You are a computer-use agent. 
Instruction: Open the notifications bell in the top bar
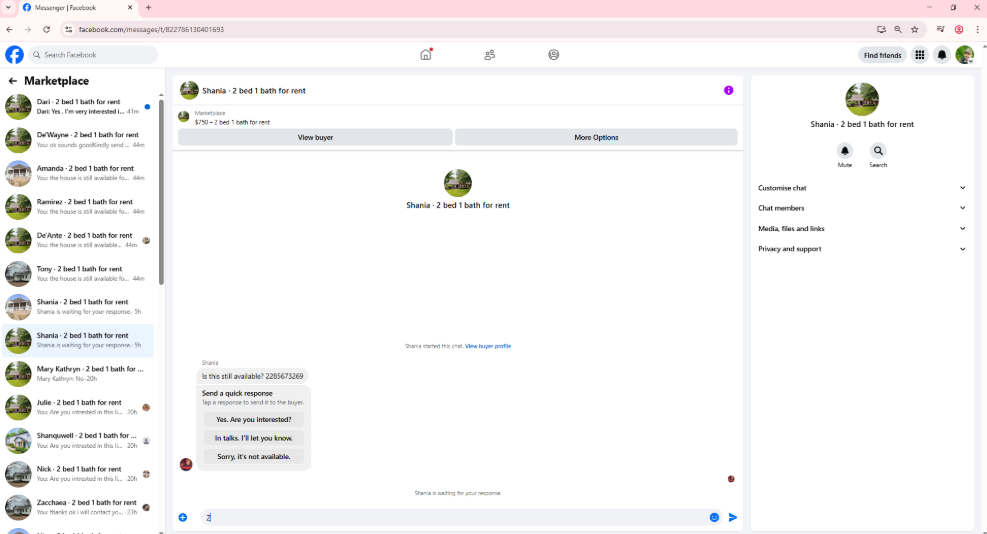tap(942, 55)
